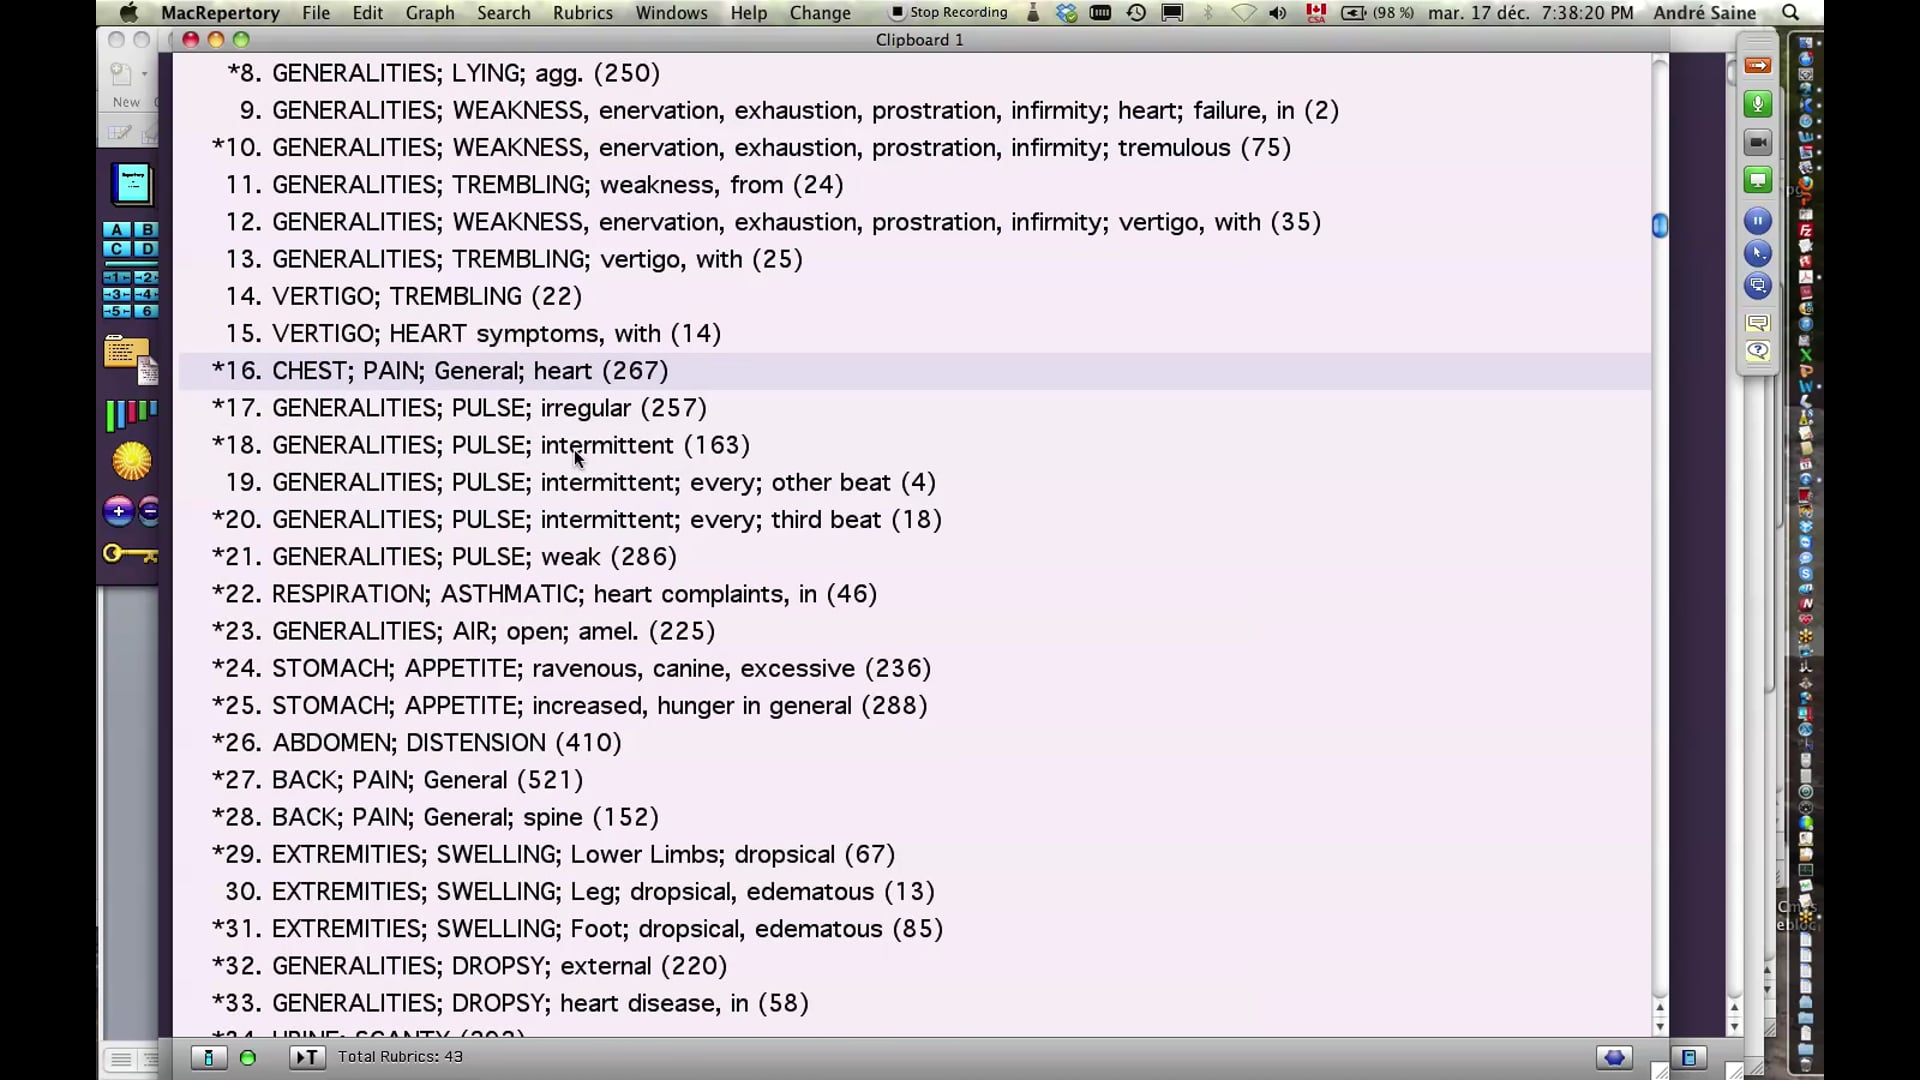
Task: Select rubric CHEST; PAIN; General; heart
Action: (440, 370)
